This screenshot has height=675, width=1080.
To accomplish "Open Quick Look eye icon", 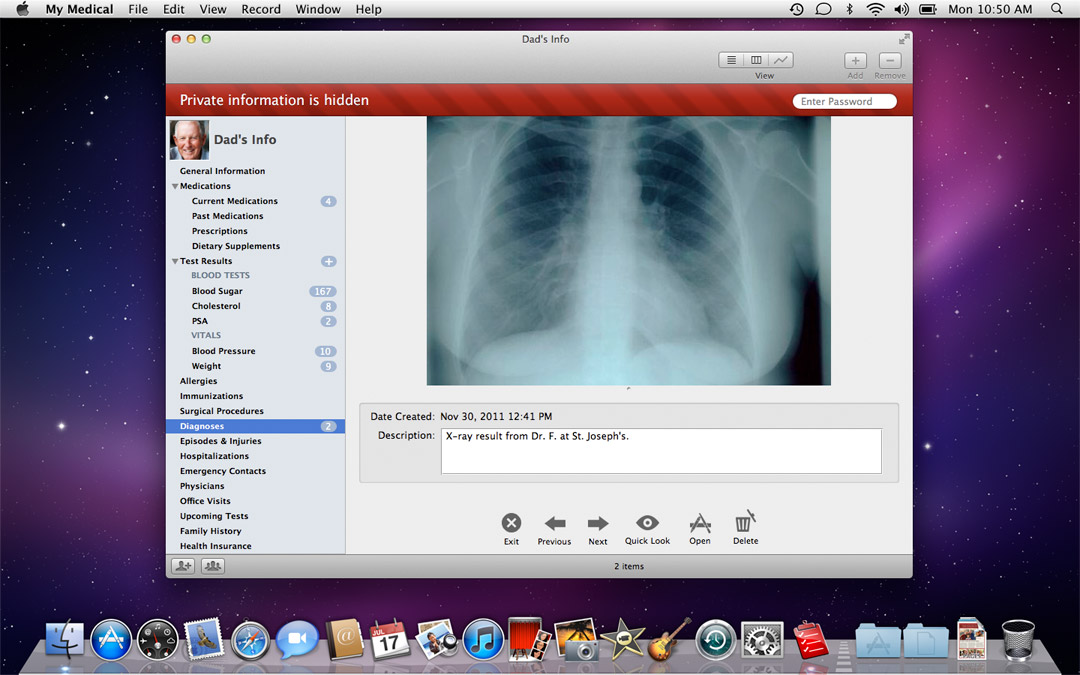I will (x=647, y=523).
